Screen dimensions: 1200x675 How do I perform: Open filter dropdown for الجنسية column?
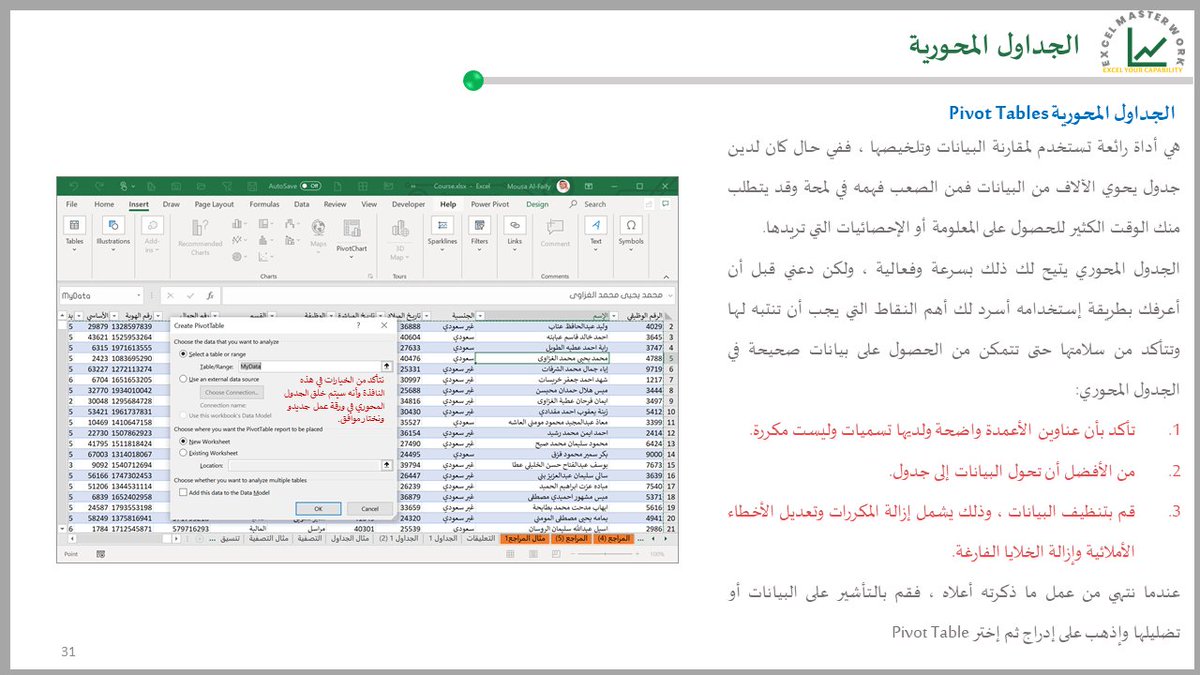click(426, 316)
